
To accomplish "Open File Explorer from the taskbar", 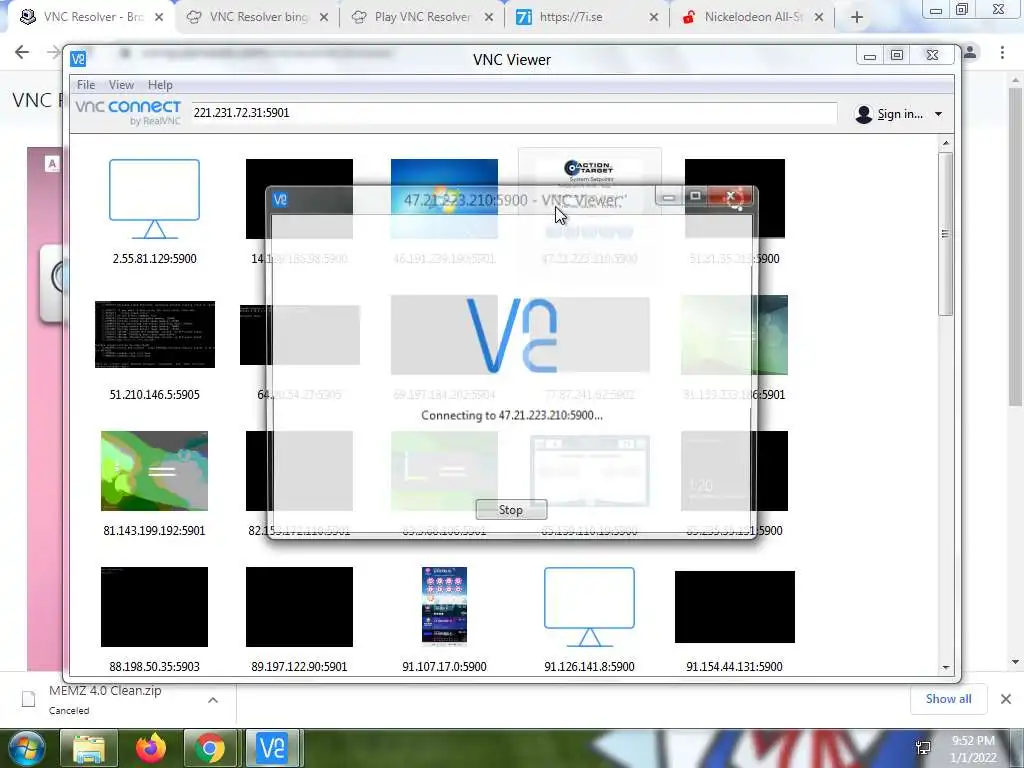I will pyautogui.click(x=89, y=748).
